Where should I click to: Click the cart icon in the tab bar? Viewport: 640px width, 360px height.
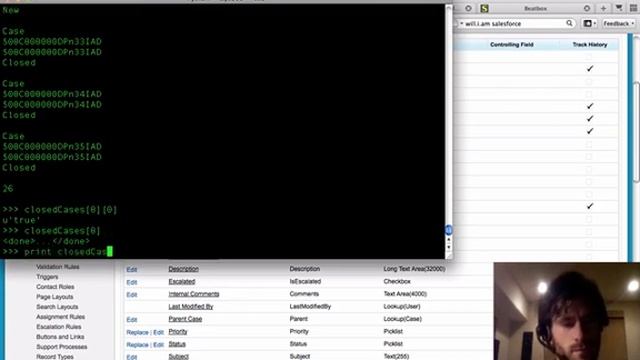click(619, 8)
